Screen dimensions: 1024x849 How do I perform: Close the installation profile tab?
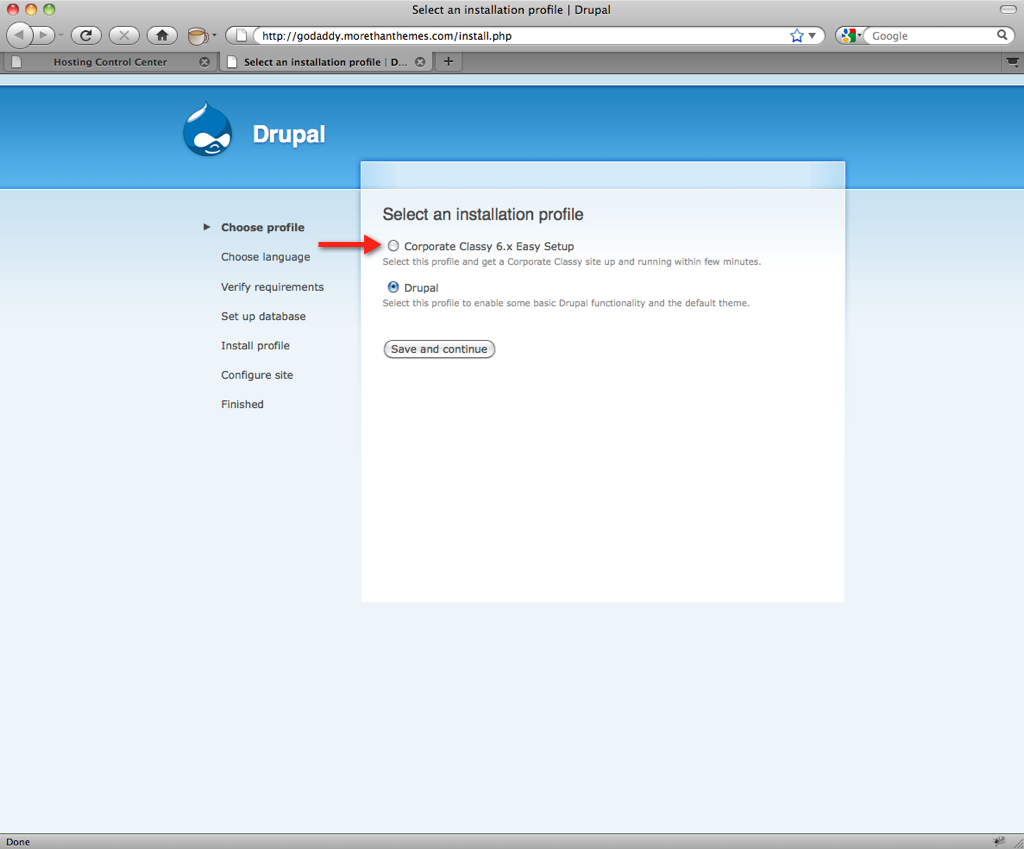[421, 62]
